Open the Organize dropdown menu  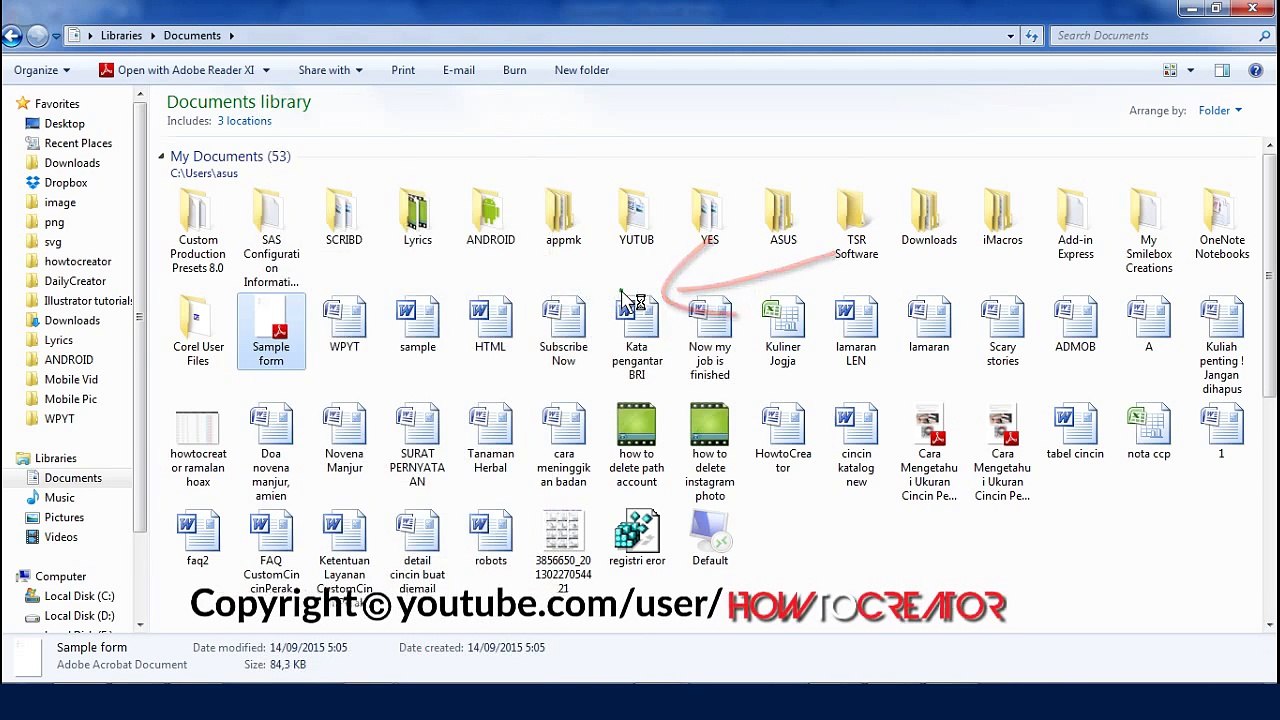pos(42,70)
